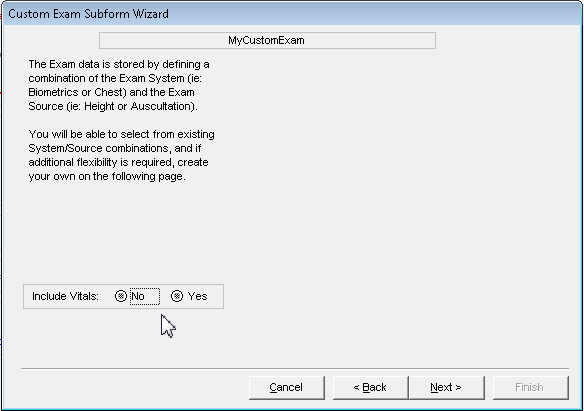
Task: Select the Yes radio button for vitals
Action: [x=177, y=296]
